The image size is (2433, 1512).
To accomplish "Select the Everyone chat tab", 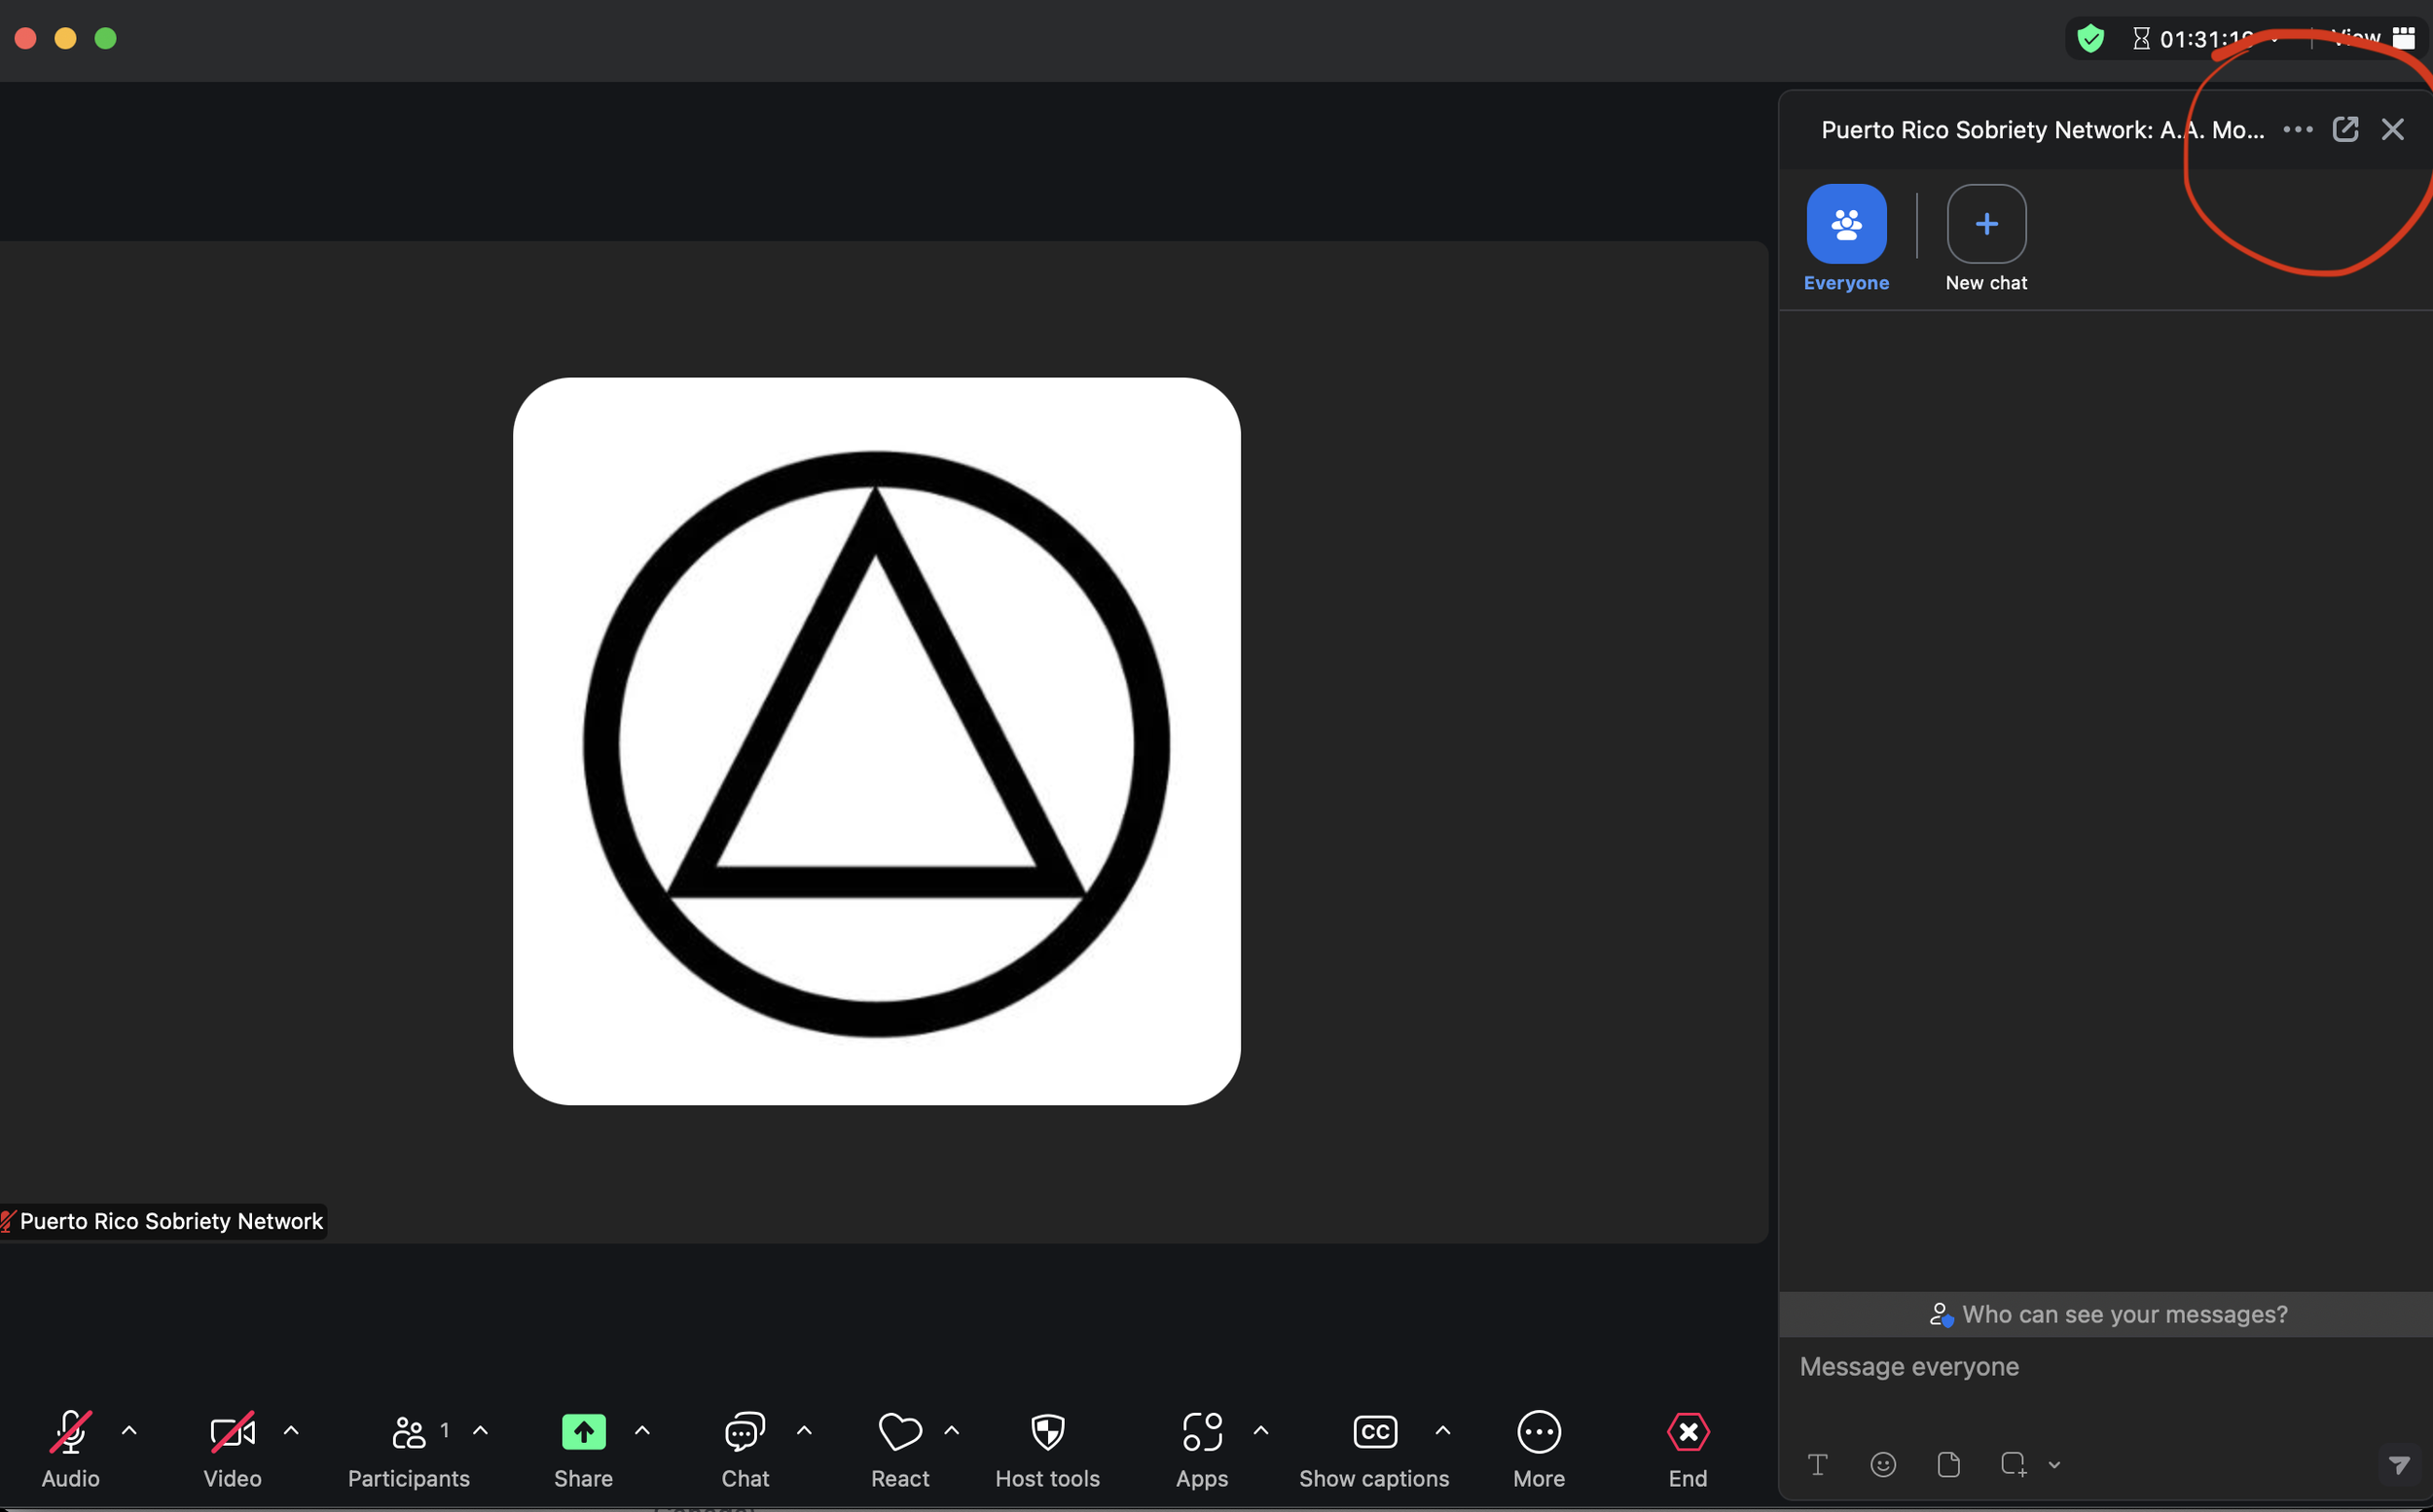I will coord(1846,224).
